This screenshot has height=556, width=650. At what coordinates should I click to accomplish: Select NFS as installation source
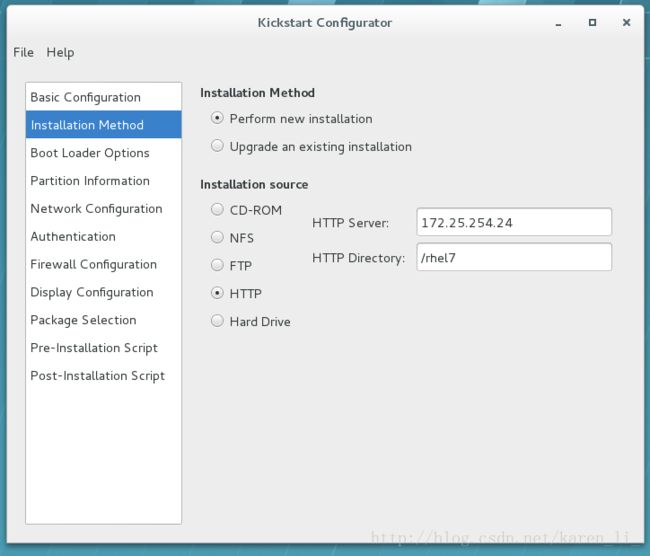(x=217, y=238)
